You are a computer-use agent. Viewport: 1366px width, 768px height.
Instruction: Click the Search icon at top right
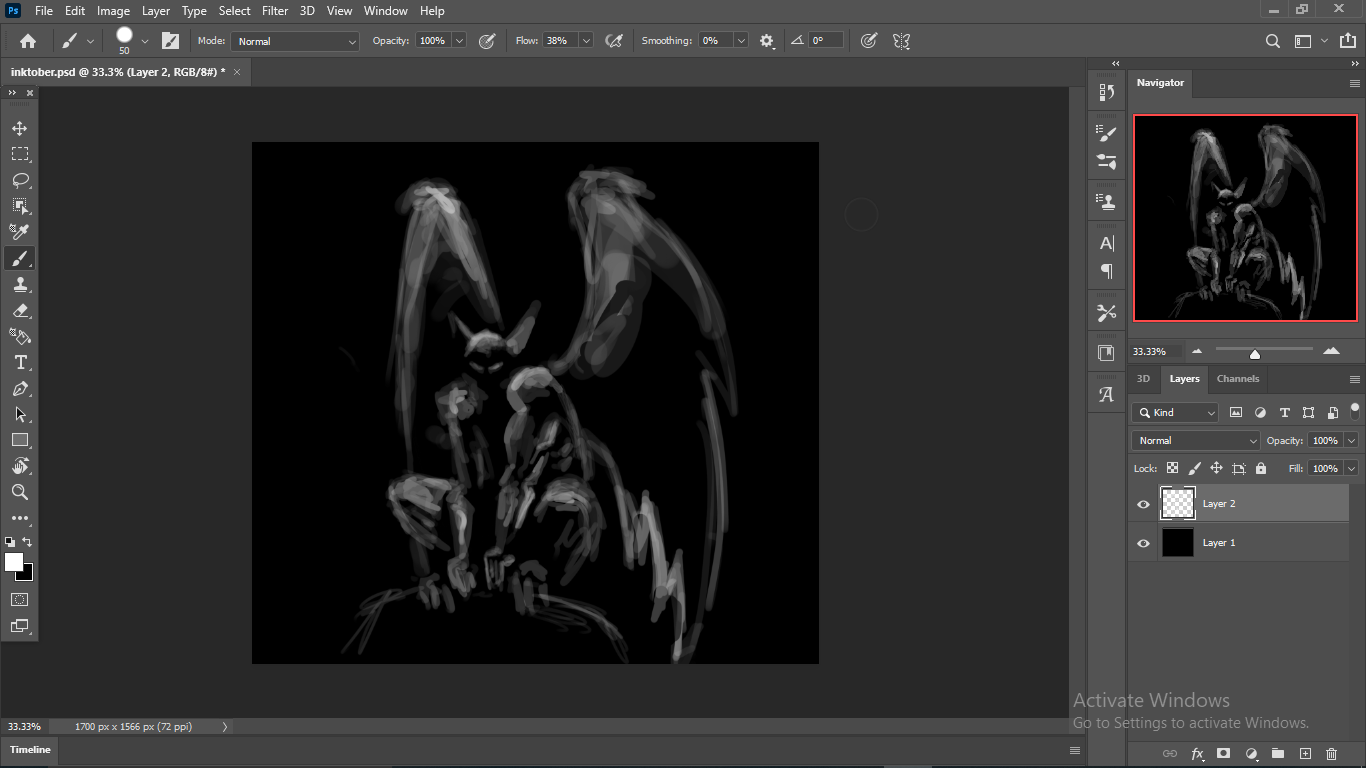[x=1273, y=41]
